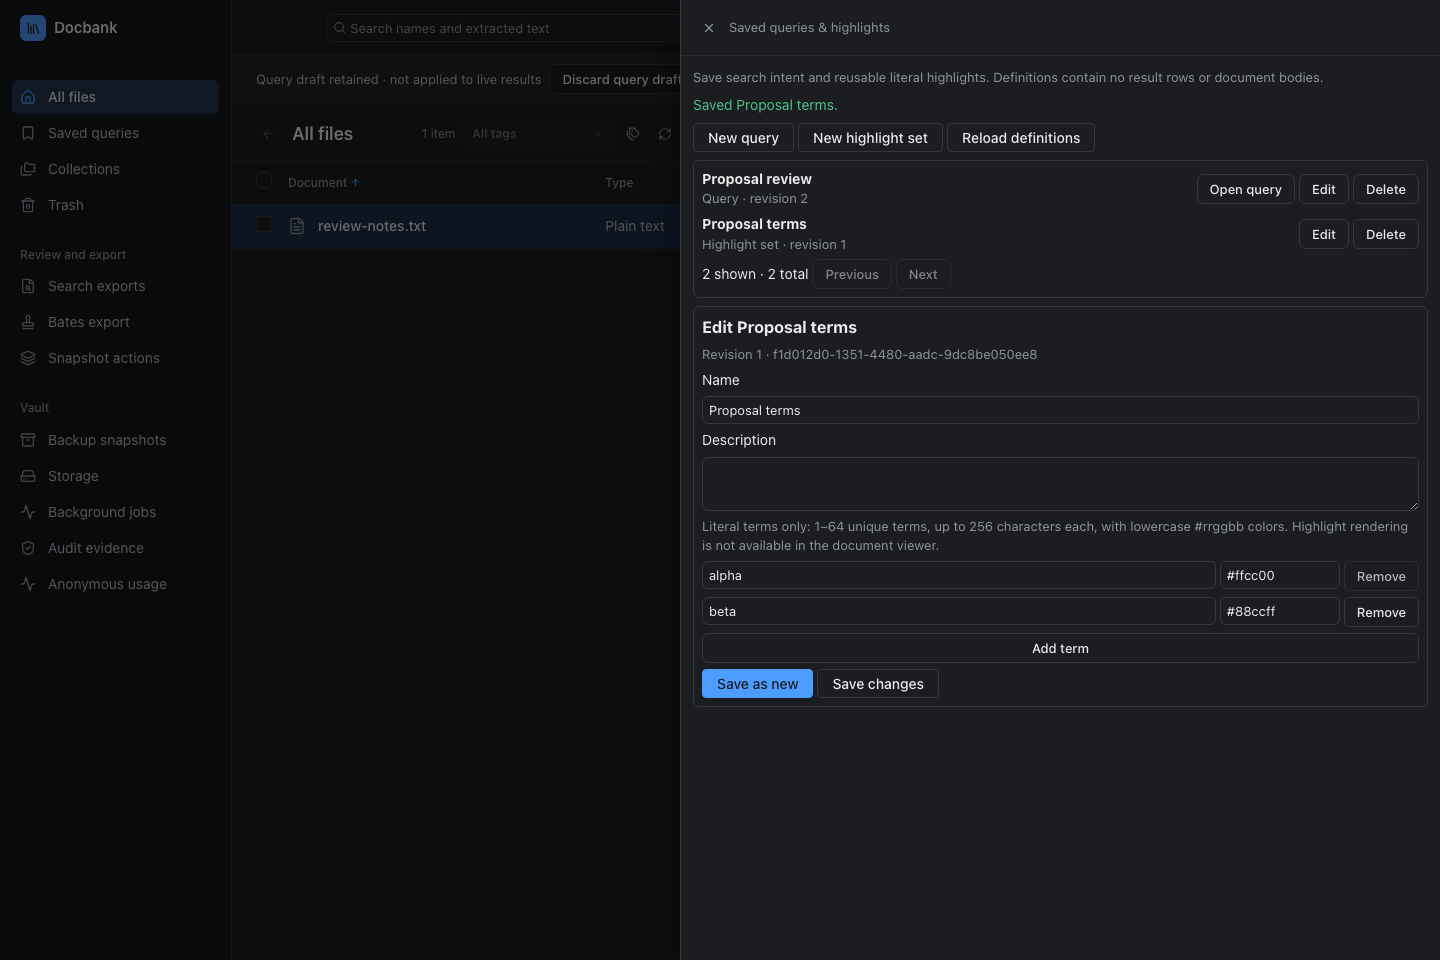The image size is (1440, 960).
Task: Delete the Proposal terms highlight set
Action: 1386,234
